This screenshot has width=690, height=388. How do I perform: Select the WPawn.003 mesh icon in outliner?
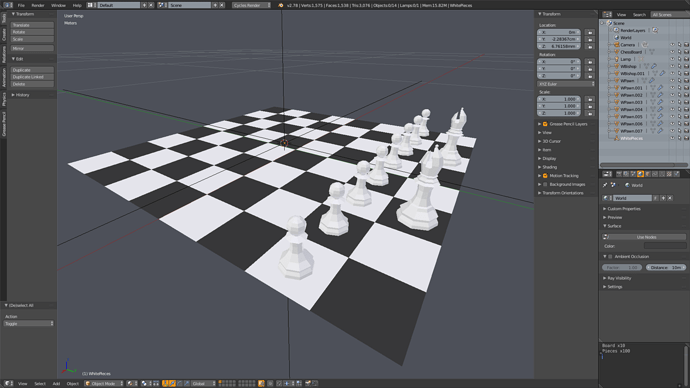click(653, 102)
